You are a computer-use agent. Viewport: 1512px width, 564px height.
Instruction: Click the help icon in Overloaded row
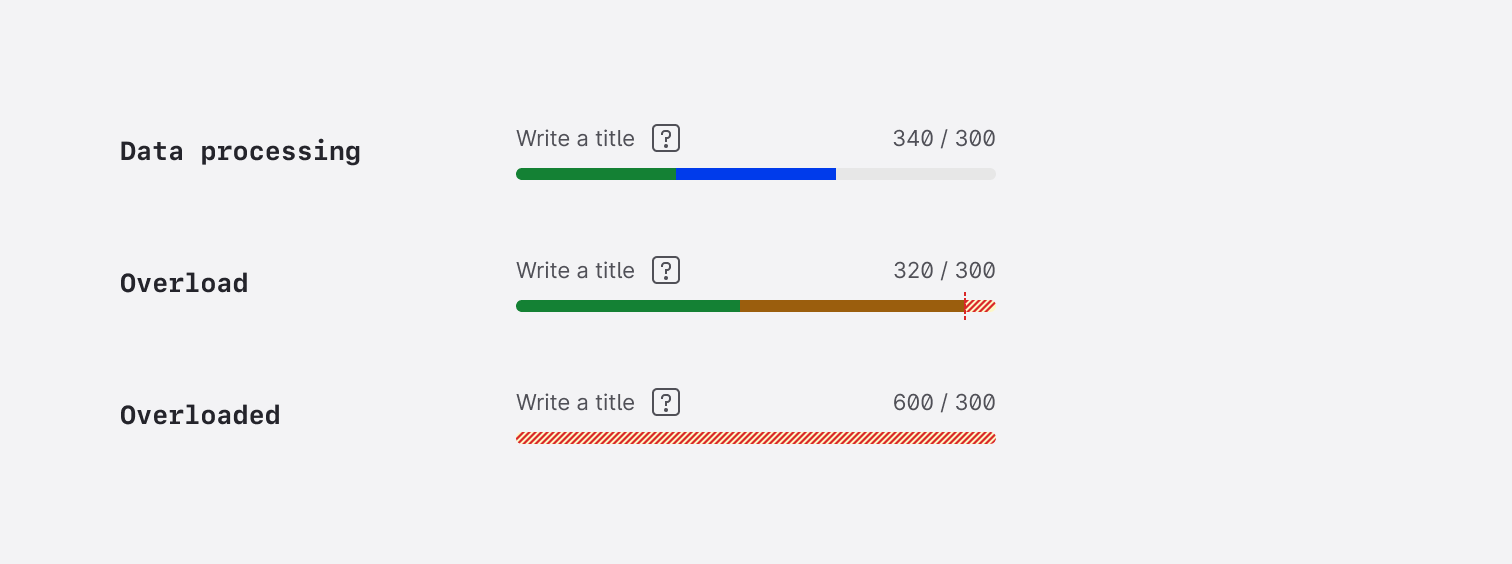pos(666,402)
